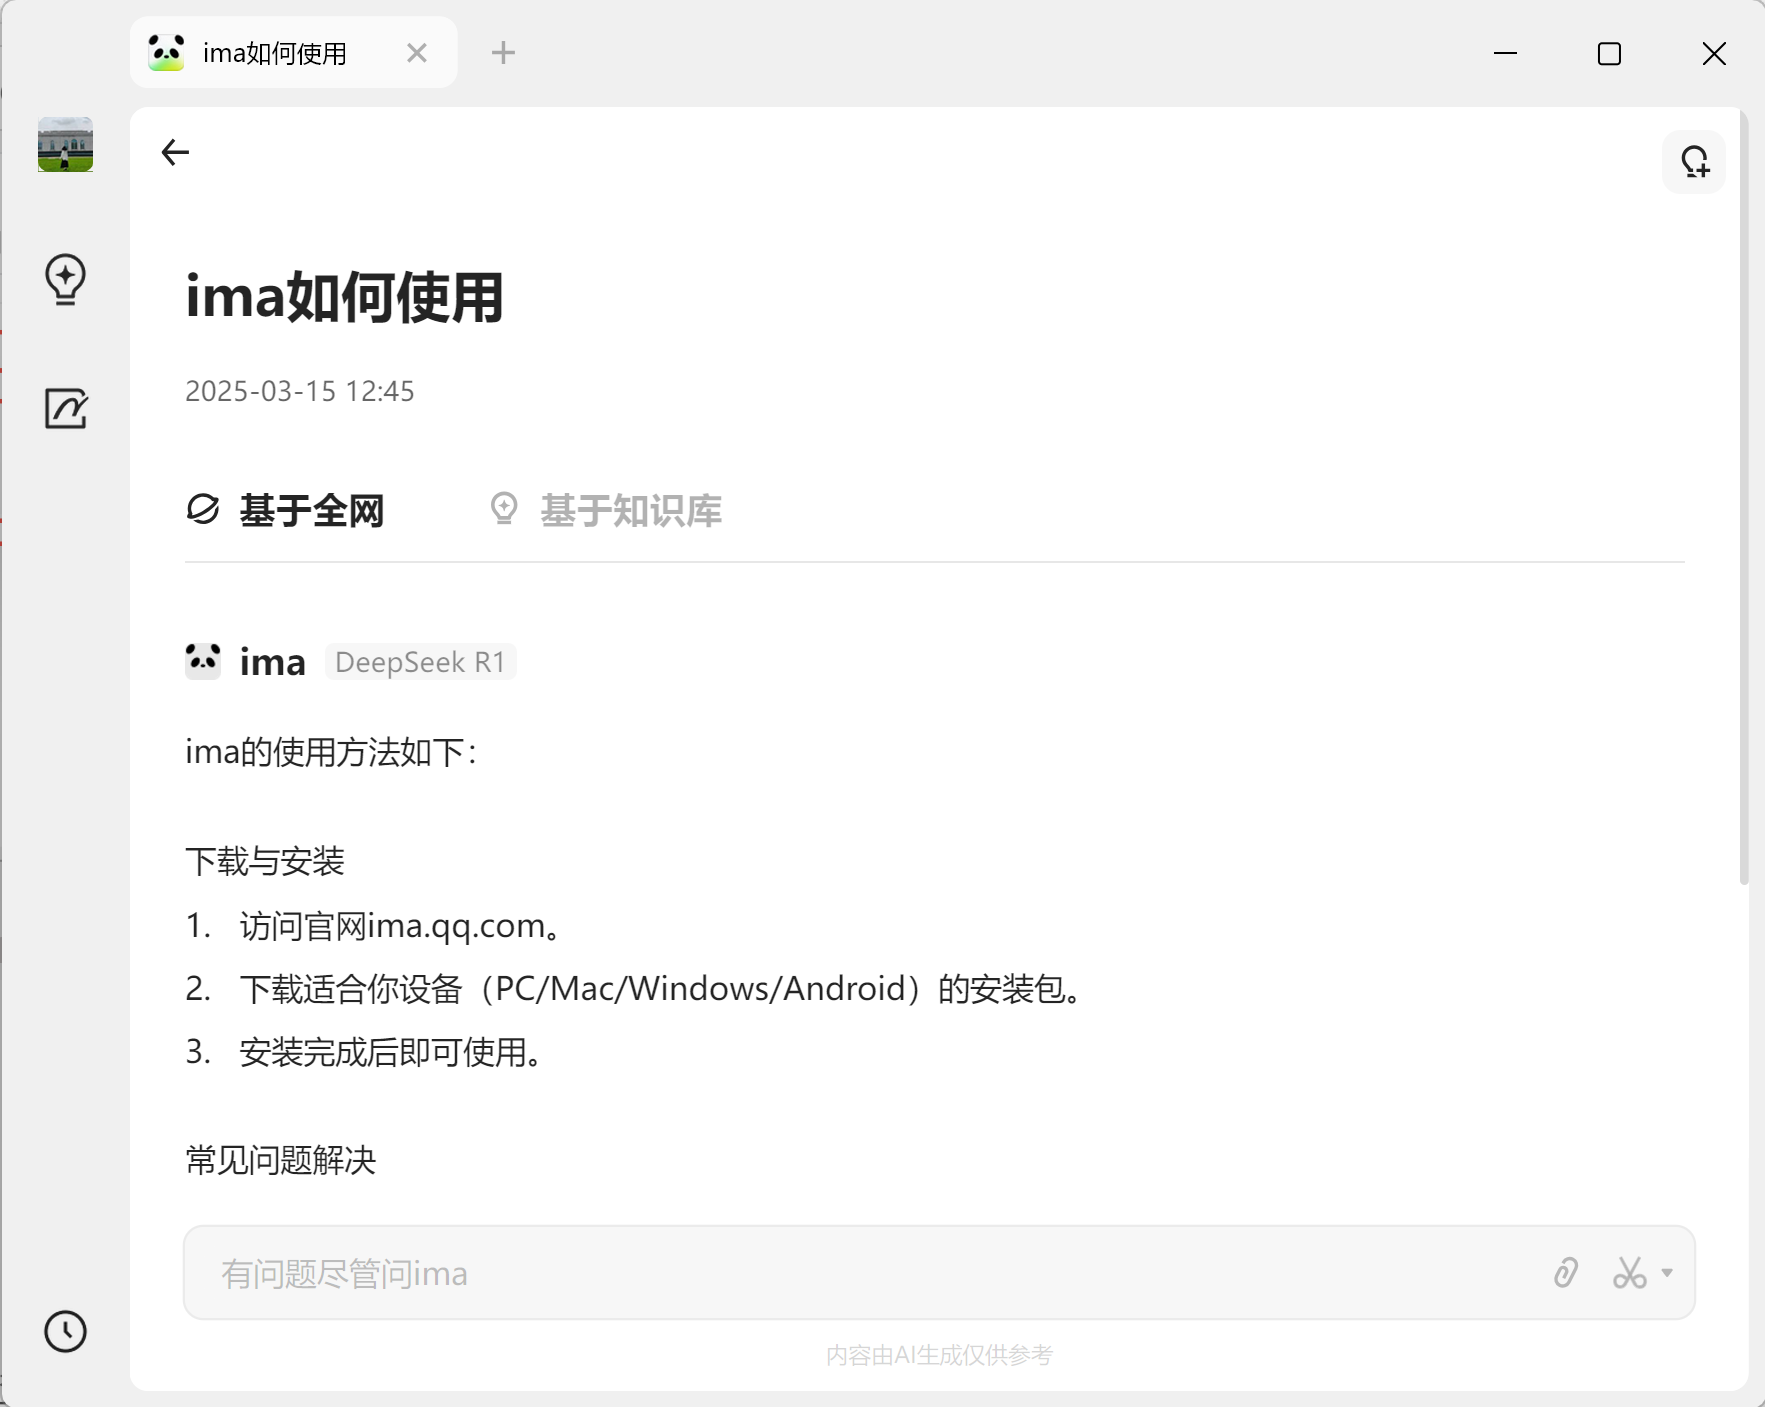Open the history clock icon
The height and width of the screenshot is (1407, 1765).
tap(64, 1332)
